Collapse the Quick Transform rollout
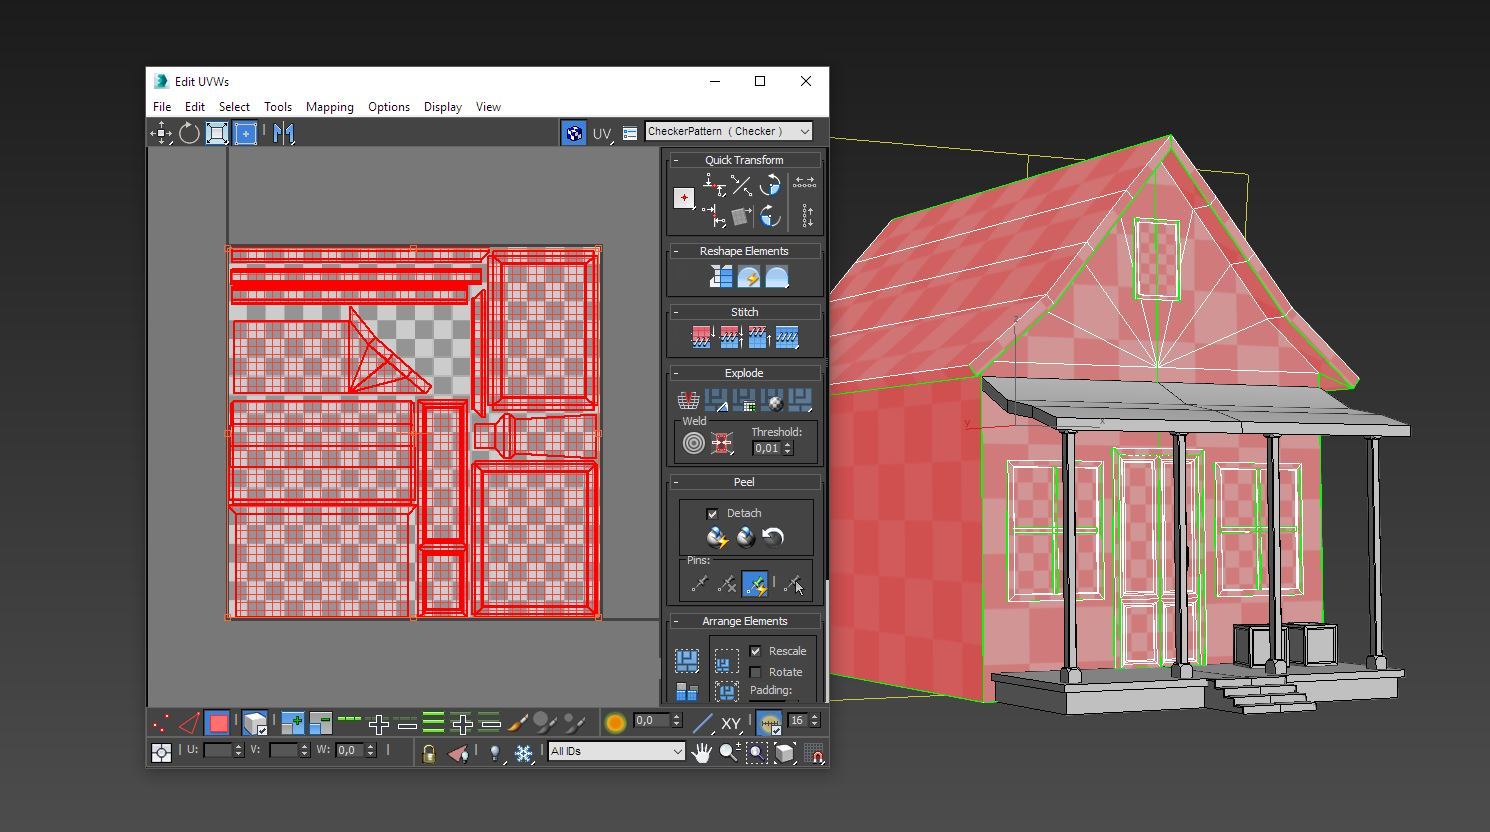The width and height of the screenshot is (1490, 832). pyautogui.click(x=745, y=160)
